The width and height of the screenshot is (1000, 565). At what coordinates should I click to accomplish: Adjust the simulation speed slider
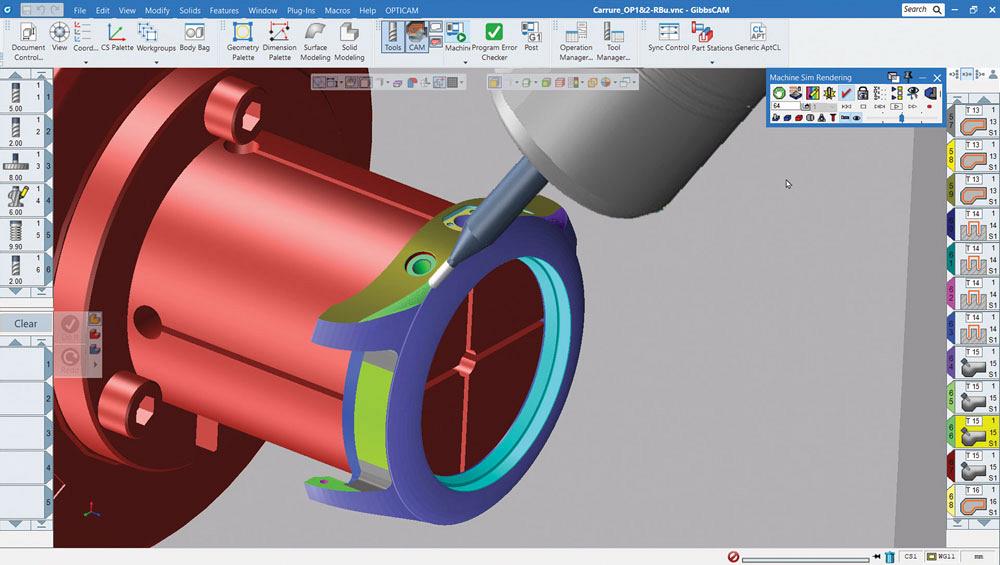[902, 118]
